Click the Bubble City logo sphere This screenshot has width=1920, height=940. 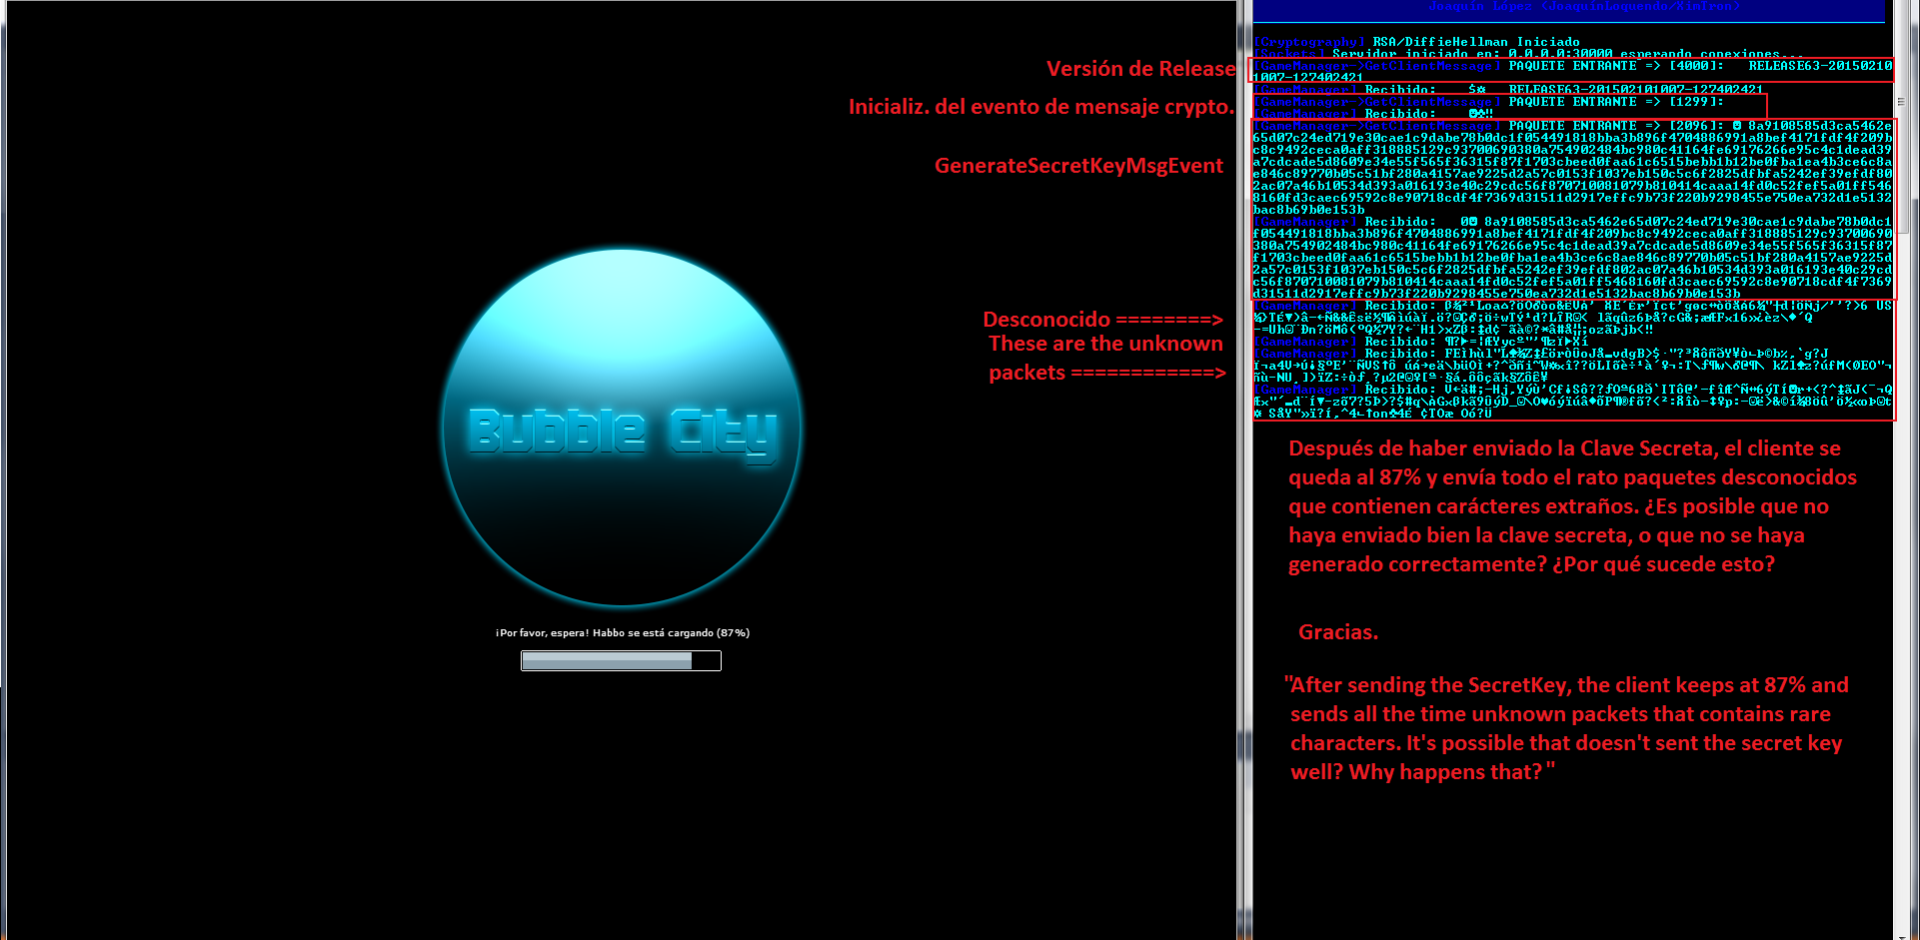pyautogui.click(x=621, y=427)
